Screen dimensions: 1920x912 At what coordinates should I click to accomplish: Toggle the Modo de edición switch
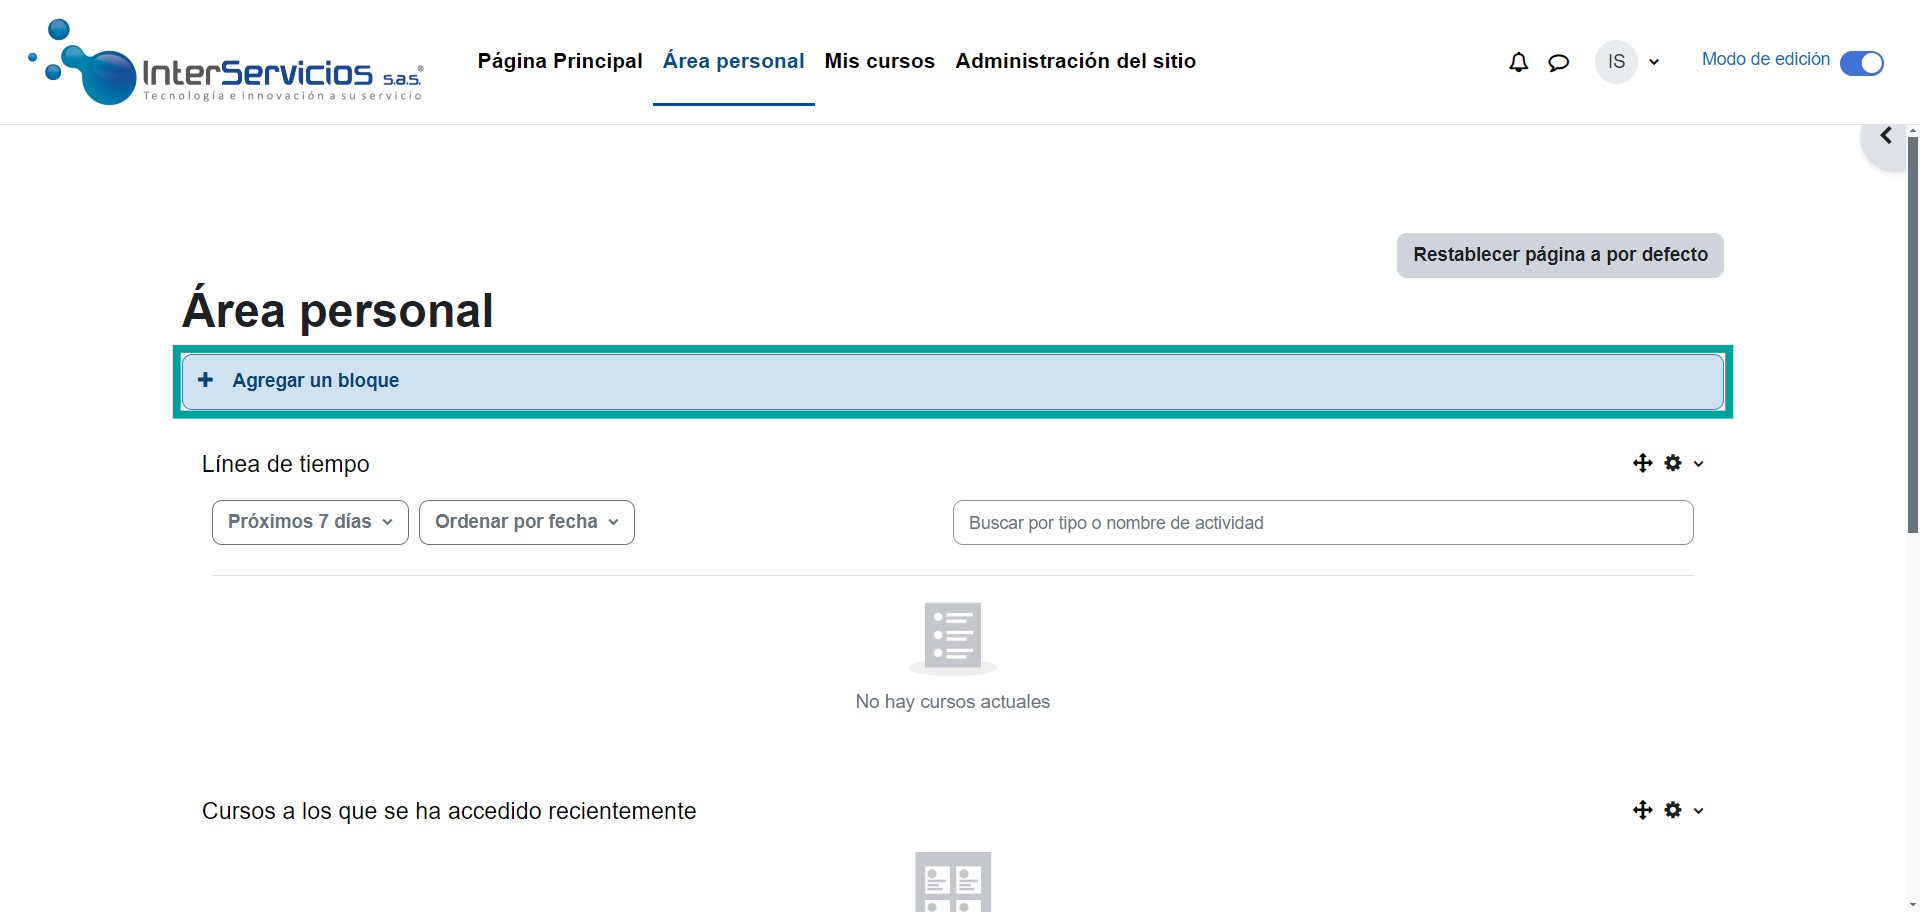pyautogui.click(x=1861, y=63)
